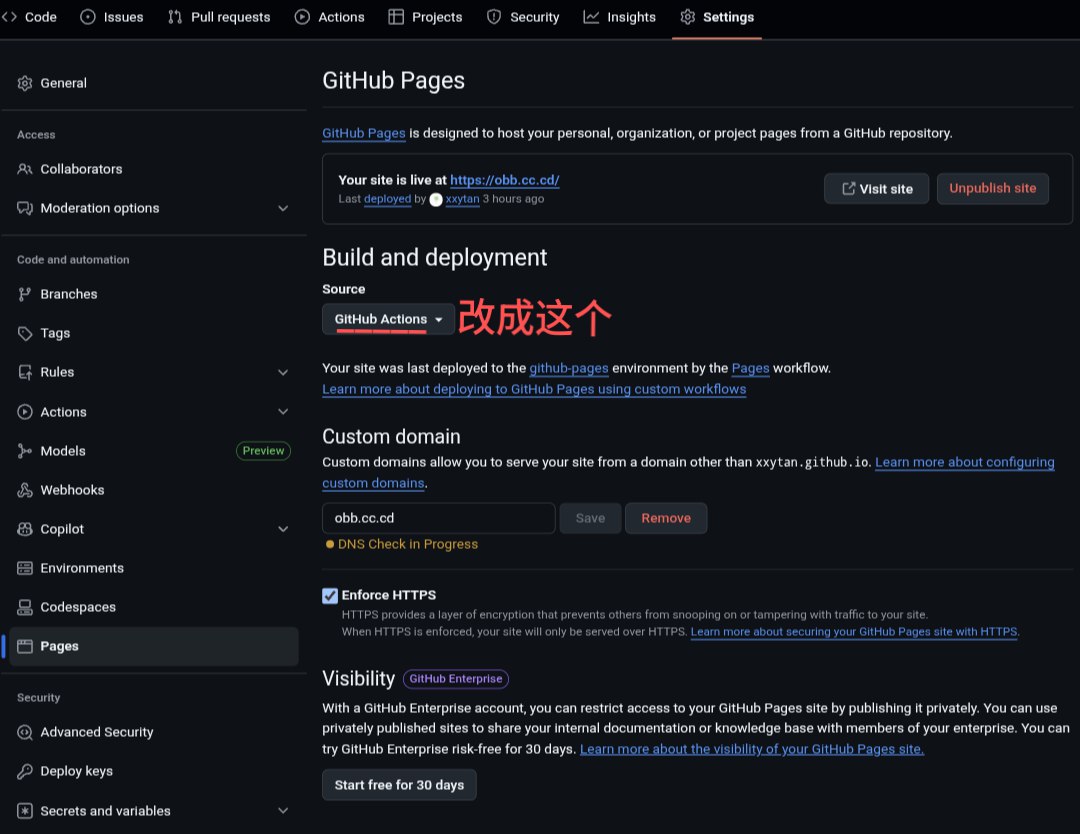Click the Codespaces icon in sidebar
This screenshot has width=1080, height=834.
[25, 607]
